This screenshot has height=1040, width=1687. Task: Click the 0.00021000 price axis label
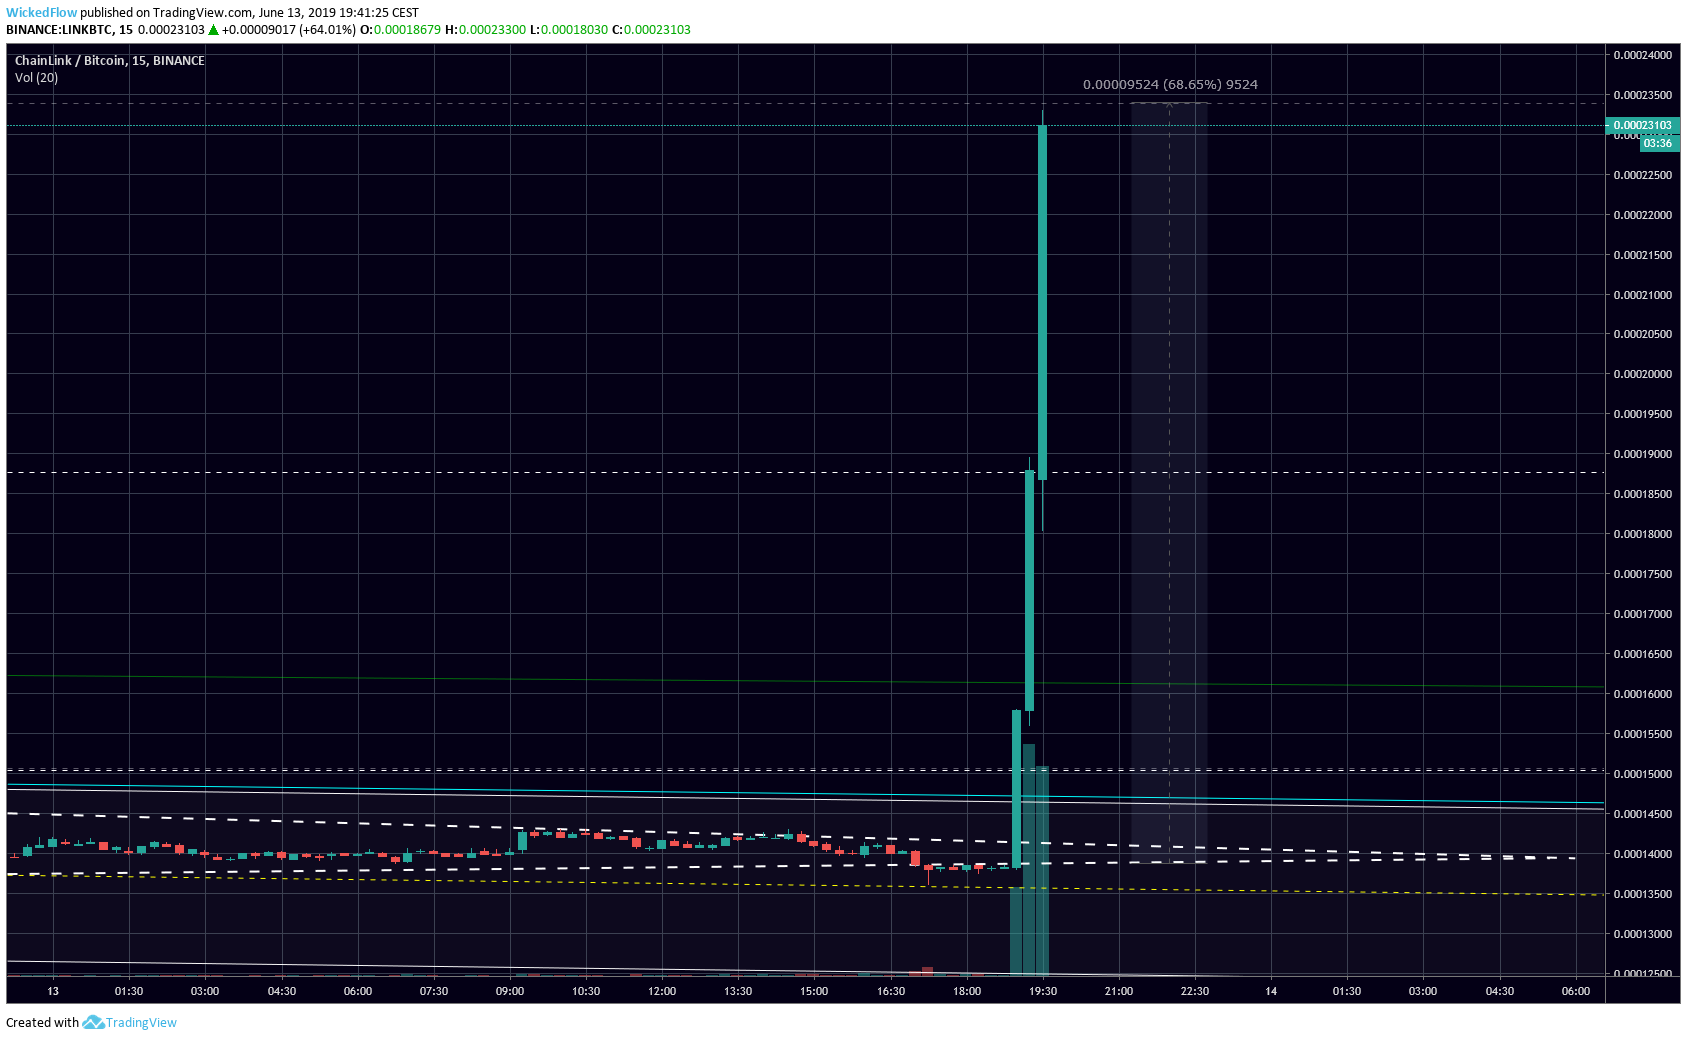tap(1643, 295)
